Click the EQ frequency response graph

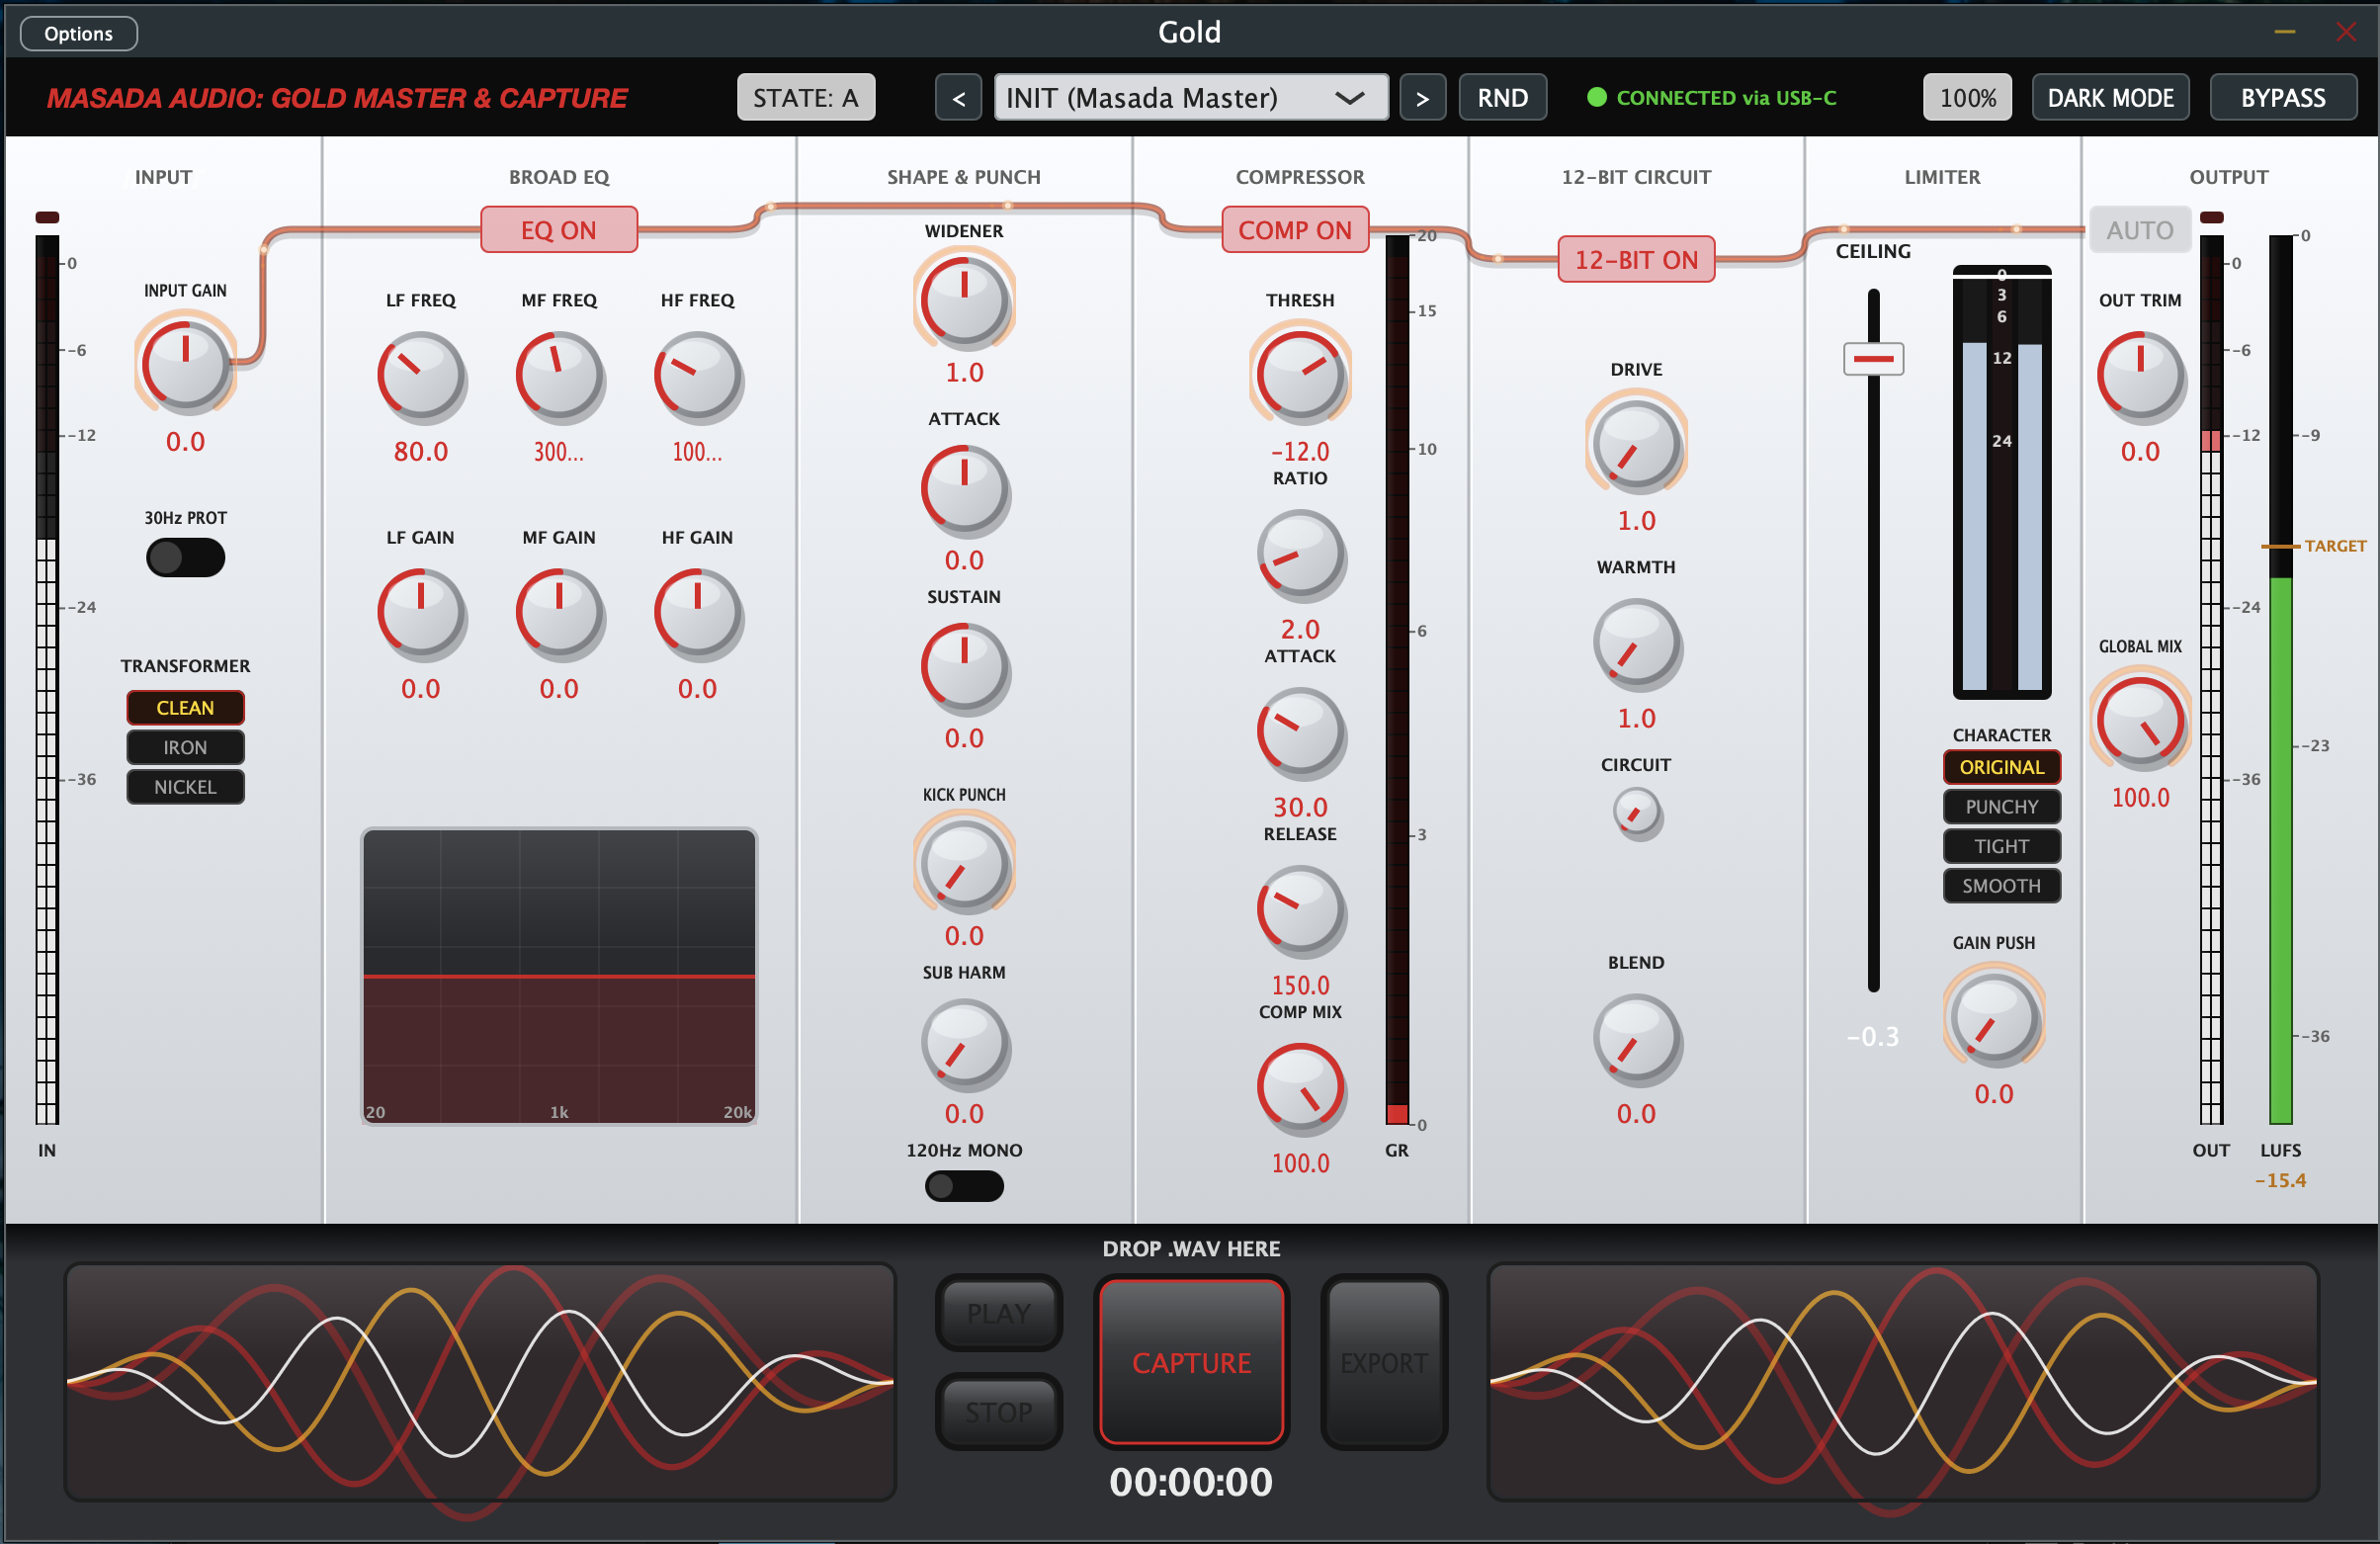pyautogui.click(x=558, y=975)
